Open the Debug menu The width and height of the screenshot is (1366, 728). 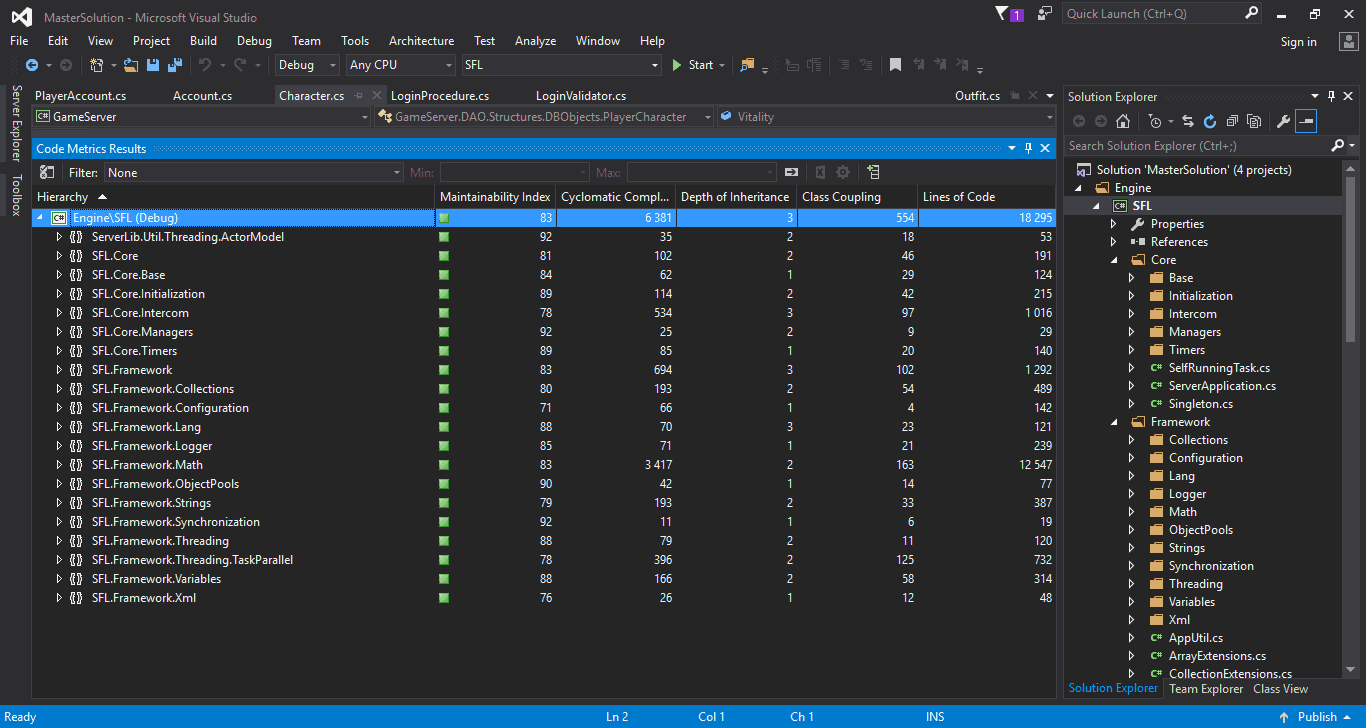pyautogui.click(x=254, y=41)
